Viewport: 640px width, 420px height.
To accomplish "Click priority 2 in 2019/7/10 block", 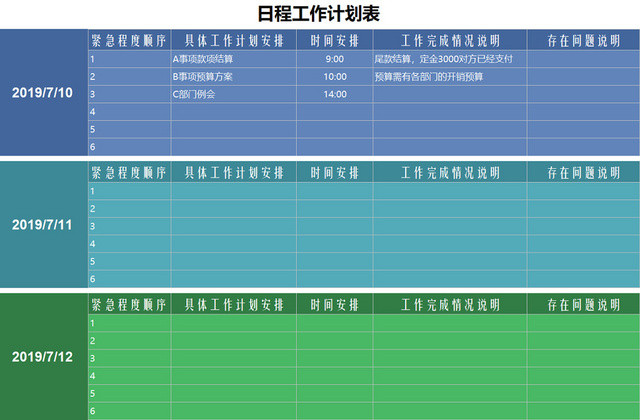I will [x=129, y=77].
